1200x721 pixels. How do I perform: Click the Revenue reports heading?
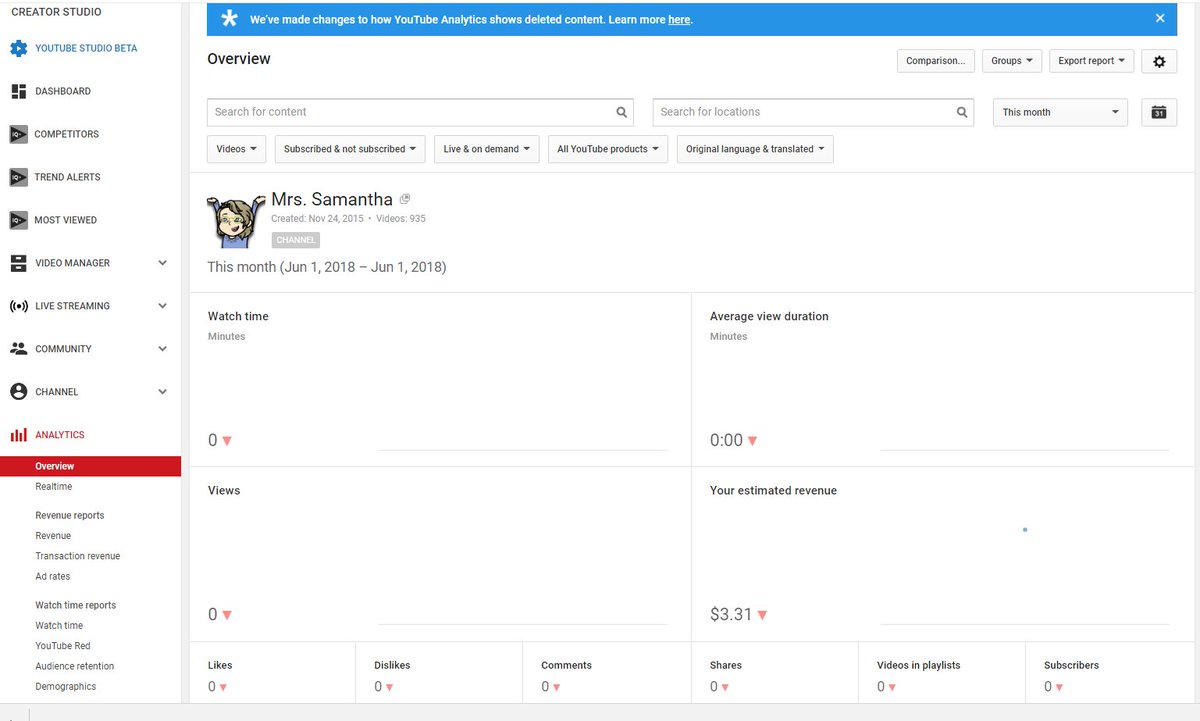(x=70, y=516)
